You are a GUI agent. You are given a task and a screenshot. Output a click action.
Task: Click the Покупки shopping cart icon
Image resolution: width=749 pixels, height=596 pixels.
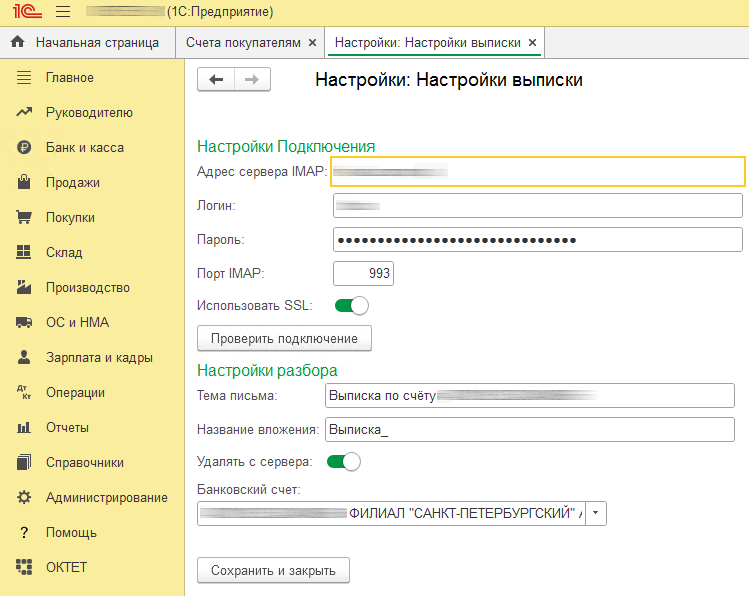point(25,217)
